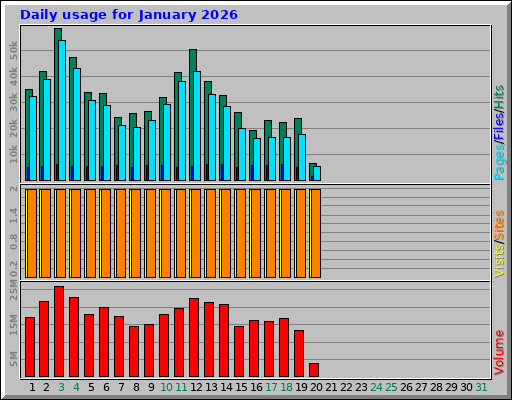Click the 1.4 visits axis label
Screen dimensions: 512x400
(13, 215)
